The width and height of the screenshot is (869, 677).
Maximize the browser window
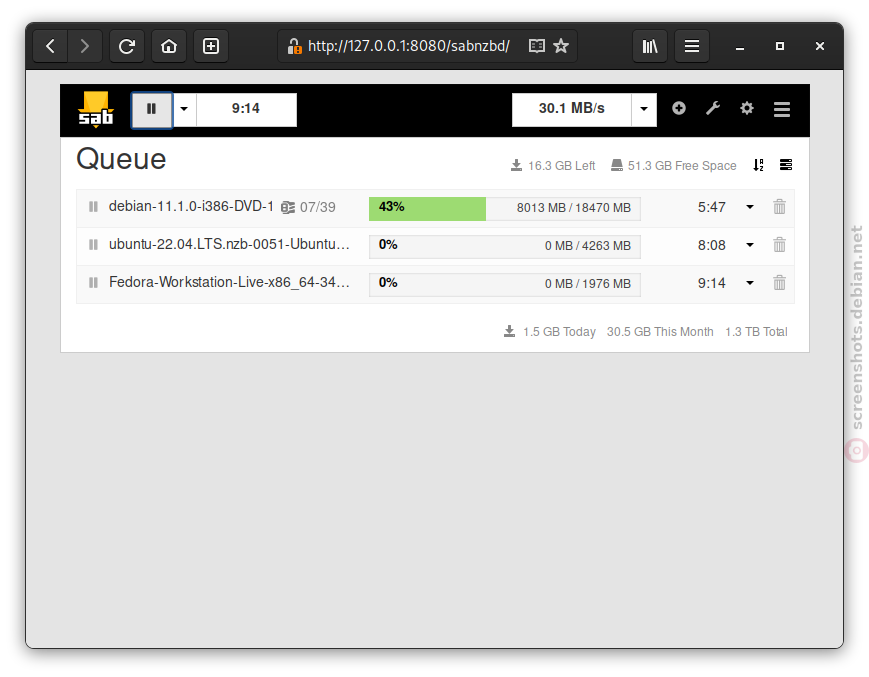tap(780, 46)
